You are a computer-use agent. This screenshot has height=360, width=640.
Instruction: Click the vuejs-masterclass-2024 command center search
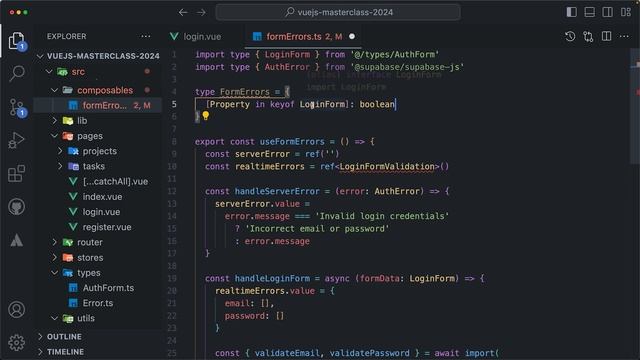click(x=338, y=12)
